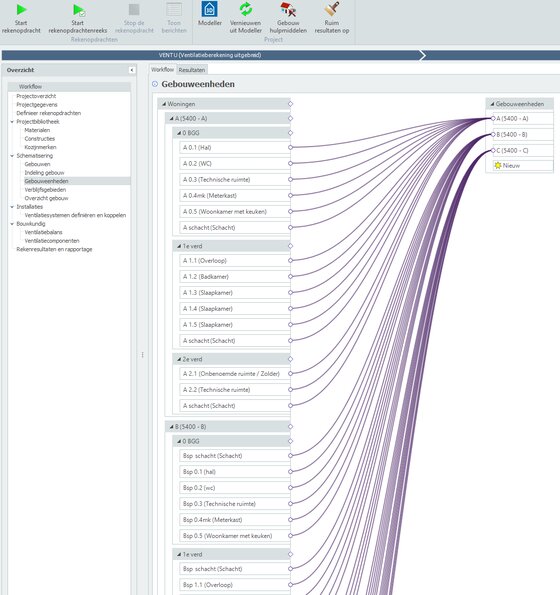Open Overzicht gebouw in the tree
Image resolution: width=560 pixels, height=595 pixels.
pos(46,198)
